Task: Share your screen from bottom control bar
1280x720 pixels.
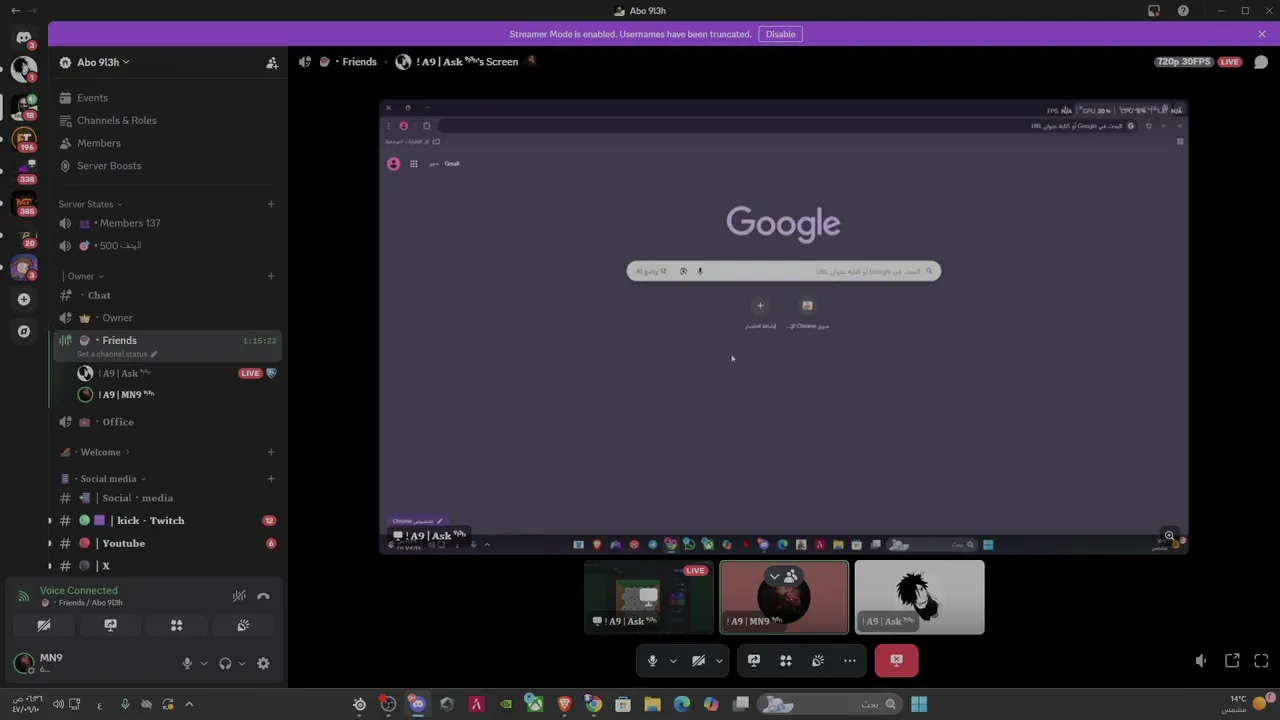Action: (754, 660)
